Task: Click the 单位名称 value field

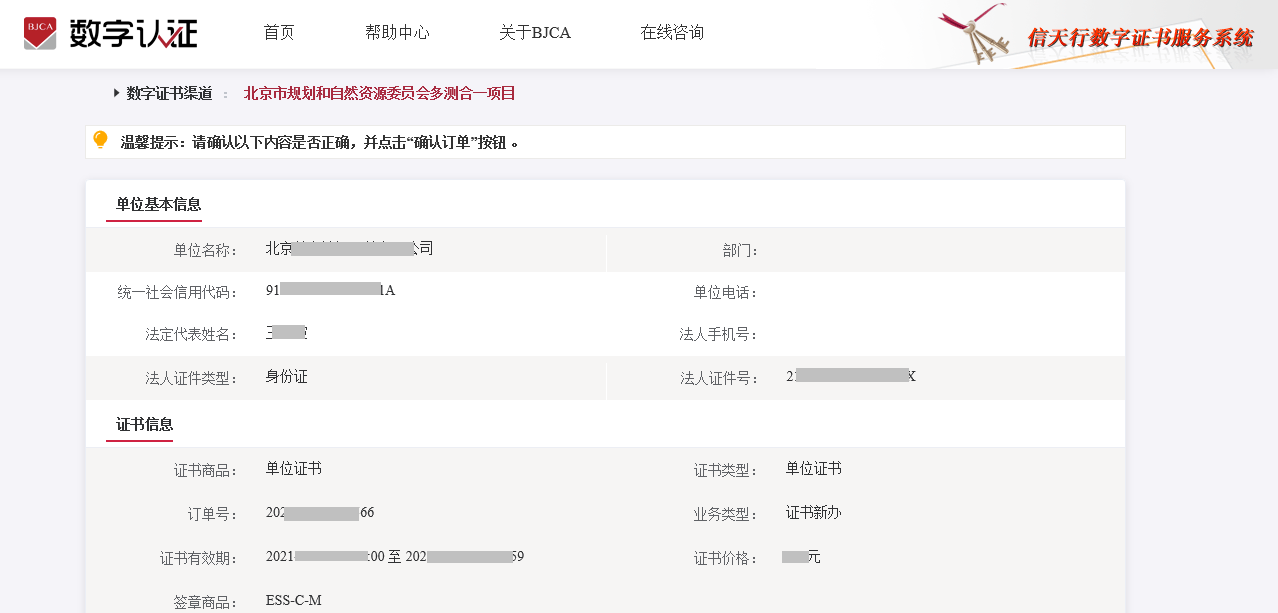Action: [349, 249]
